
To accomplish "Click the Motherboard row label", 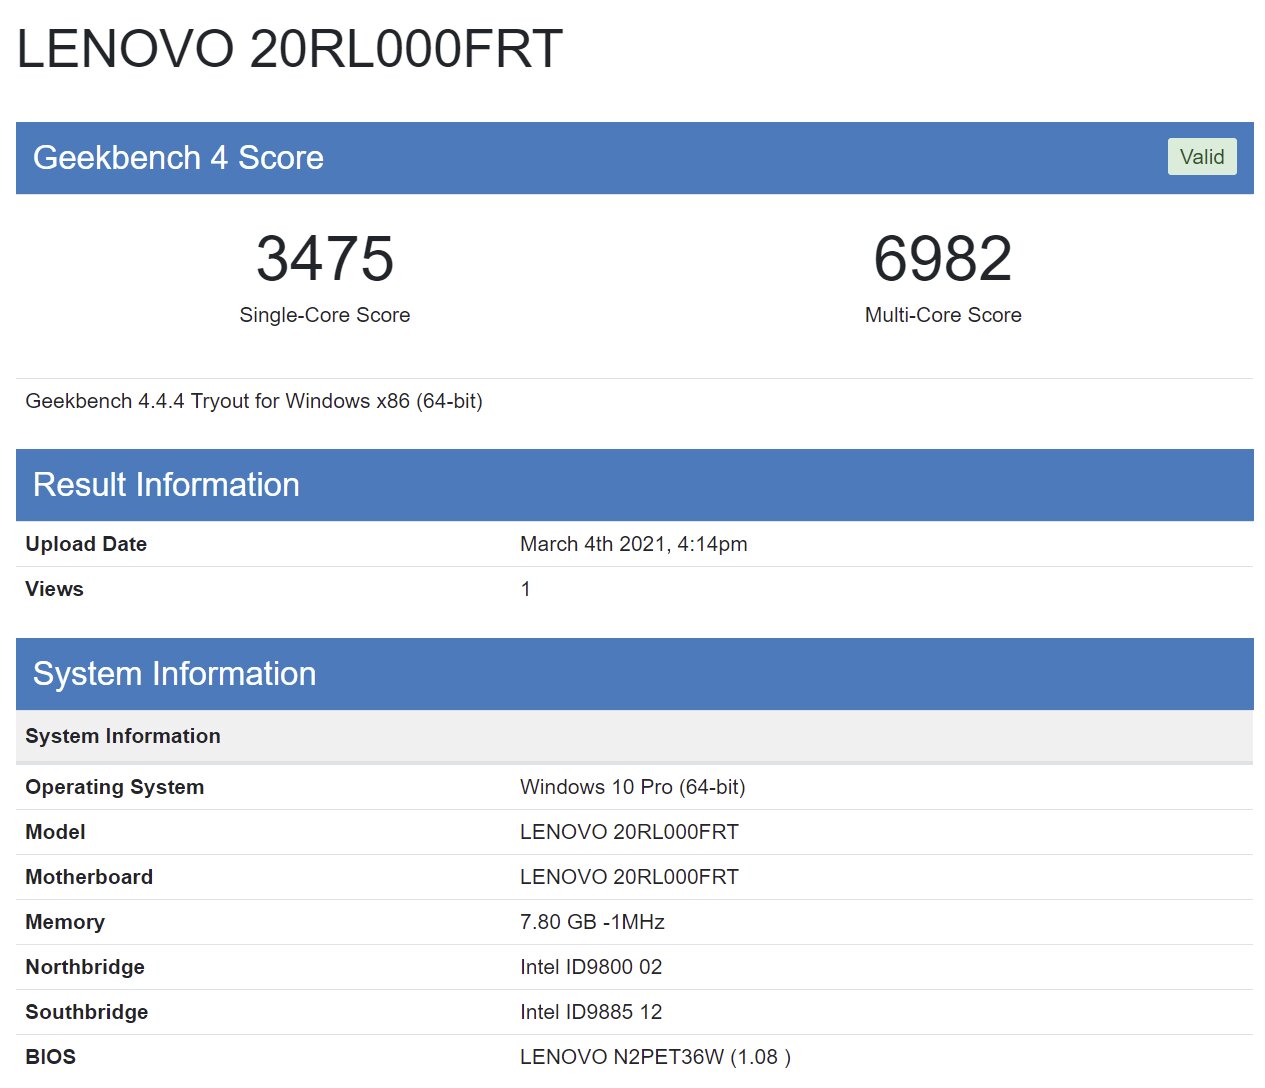I will (x=90, y=877).
